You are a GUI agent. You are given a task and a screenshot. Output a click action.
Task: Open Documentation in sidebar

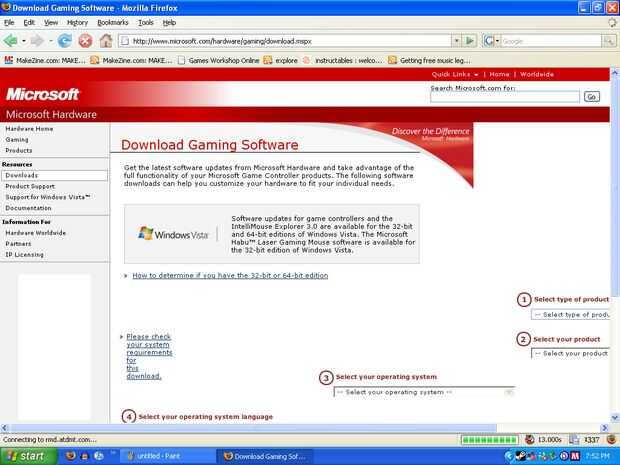coord(28,208)
